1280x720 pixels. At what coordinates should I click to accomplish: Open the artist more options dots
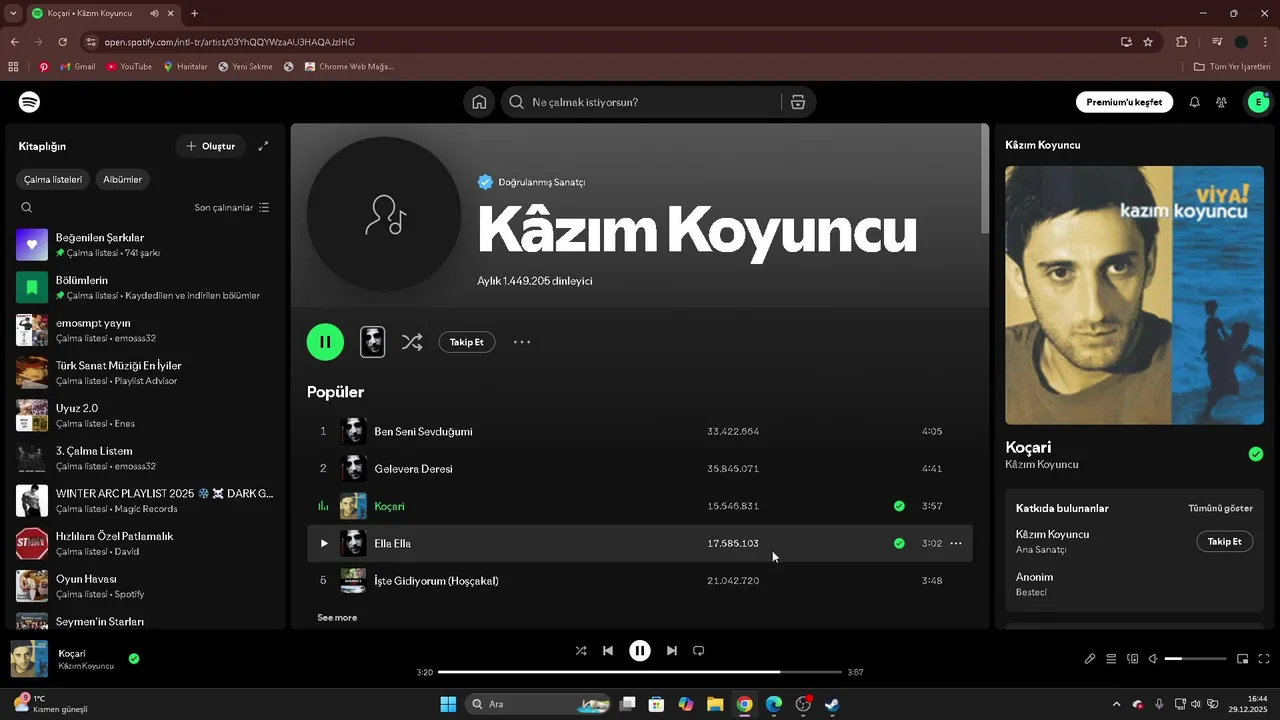[x=522, y=342]
